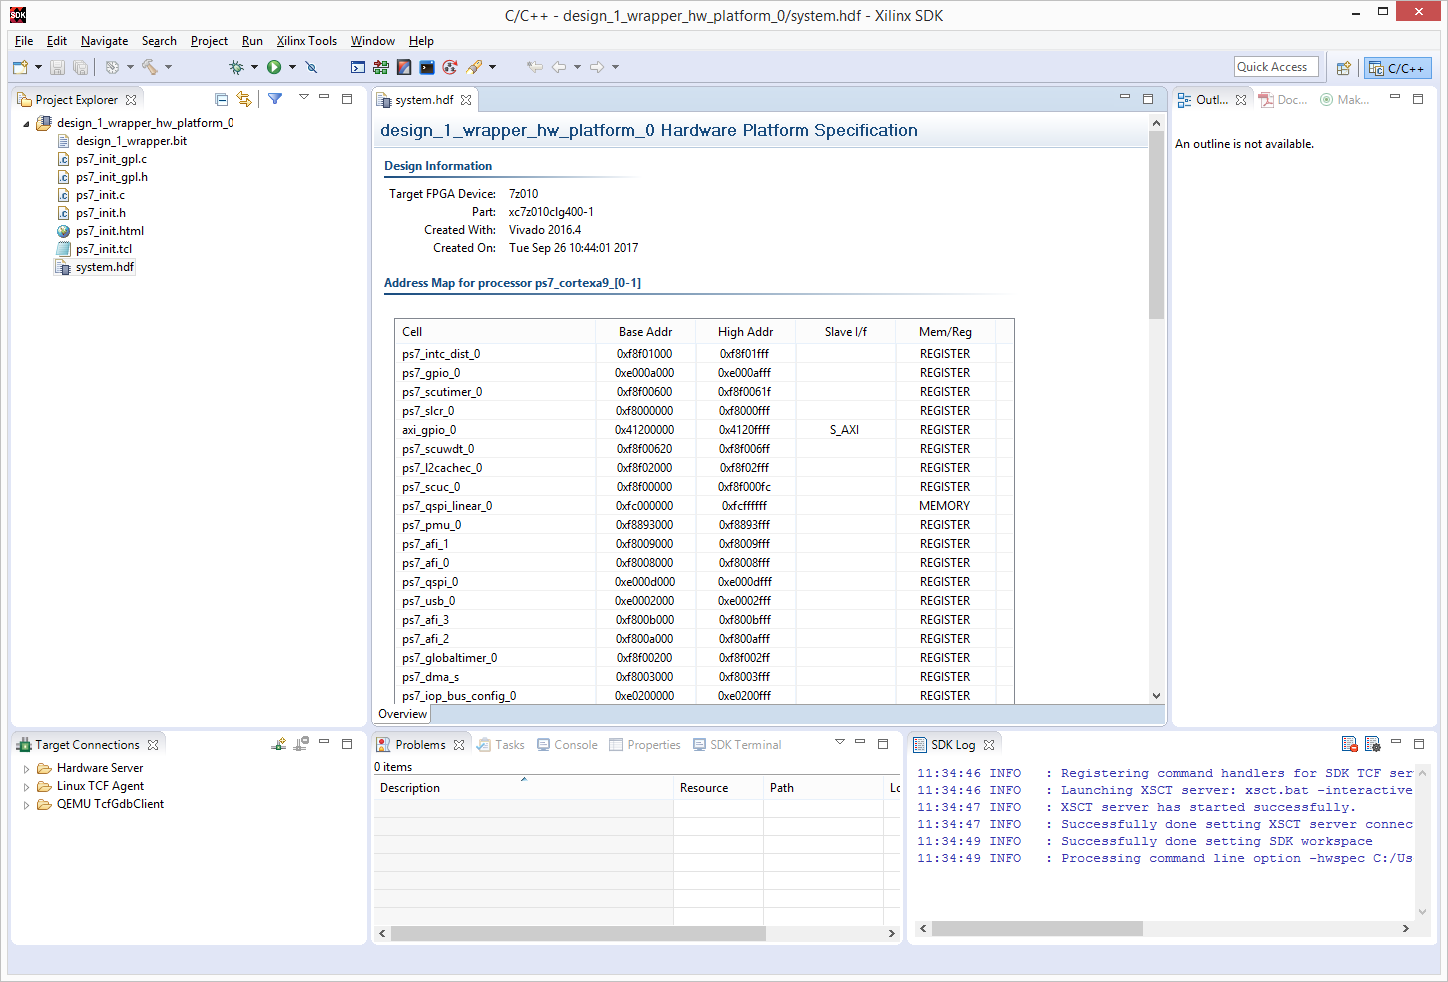Click the Debug bug icon
The height and width of the screenshot is (982, 1448).
pyautogui.click(x=236, y=67)
